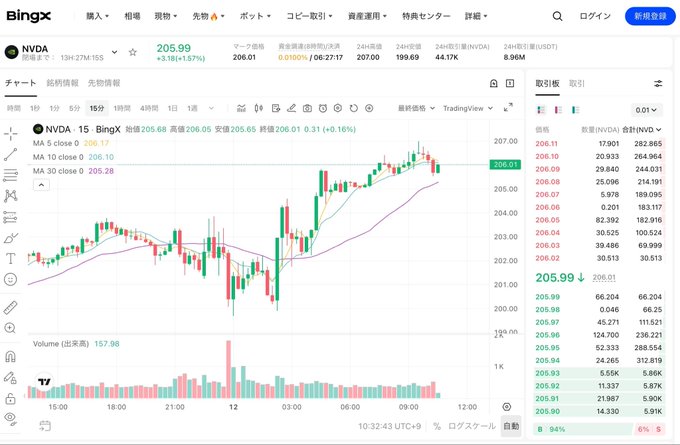Open the 現物 dropdown menu
Screen dimensions: 680x445
coord(166,16)
